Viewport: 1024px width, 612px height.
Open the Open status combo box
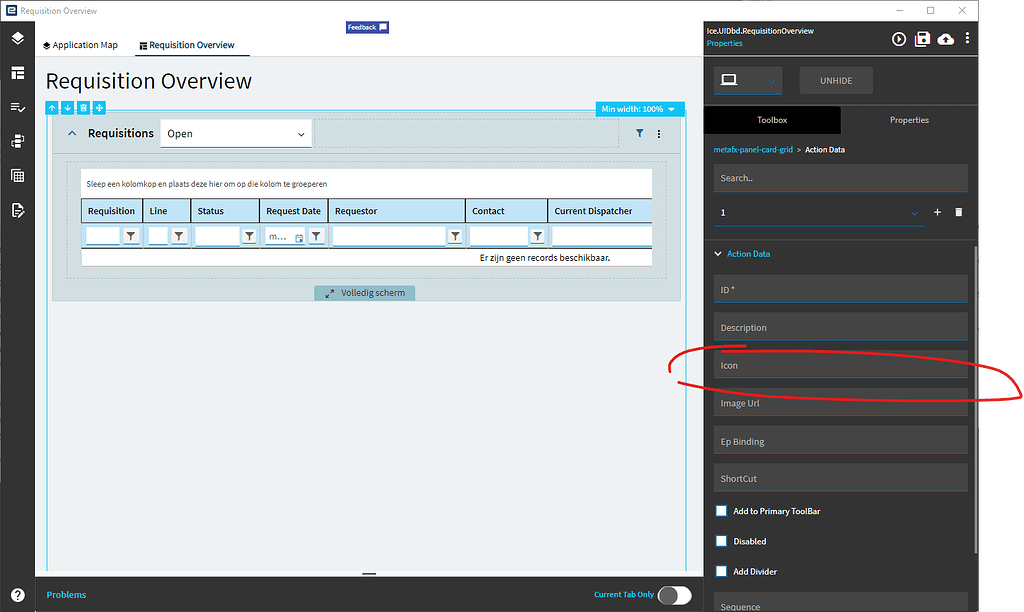[235, 132]
